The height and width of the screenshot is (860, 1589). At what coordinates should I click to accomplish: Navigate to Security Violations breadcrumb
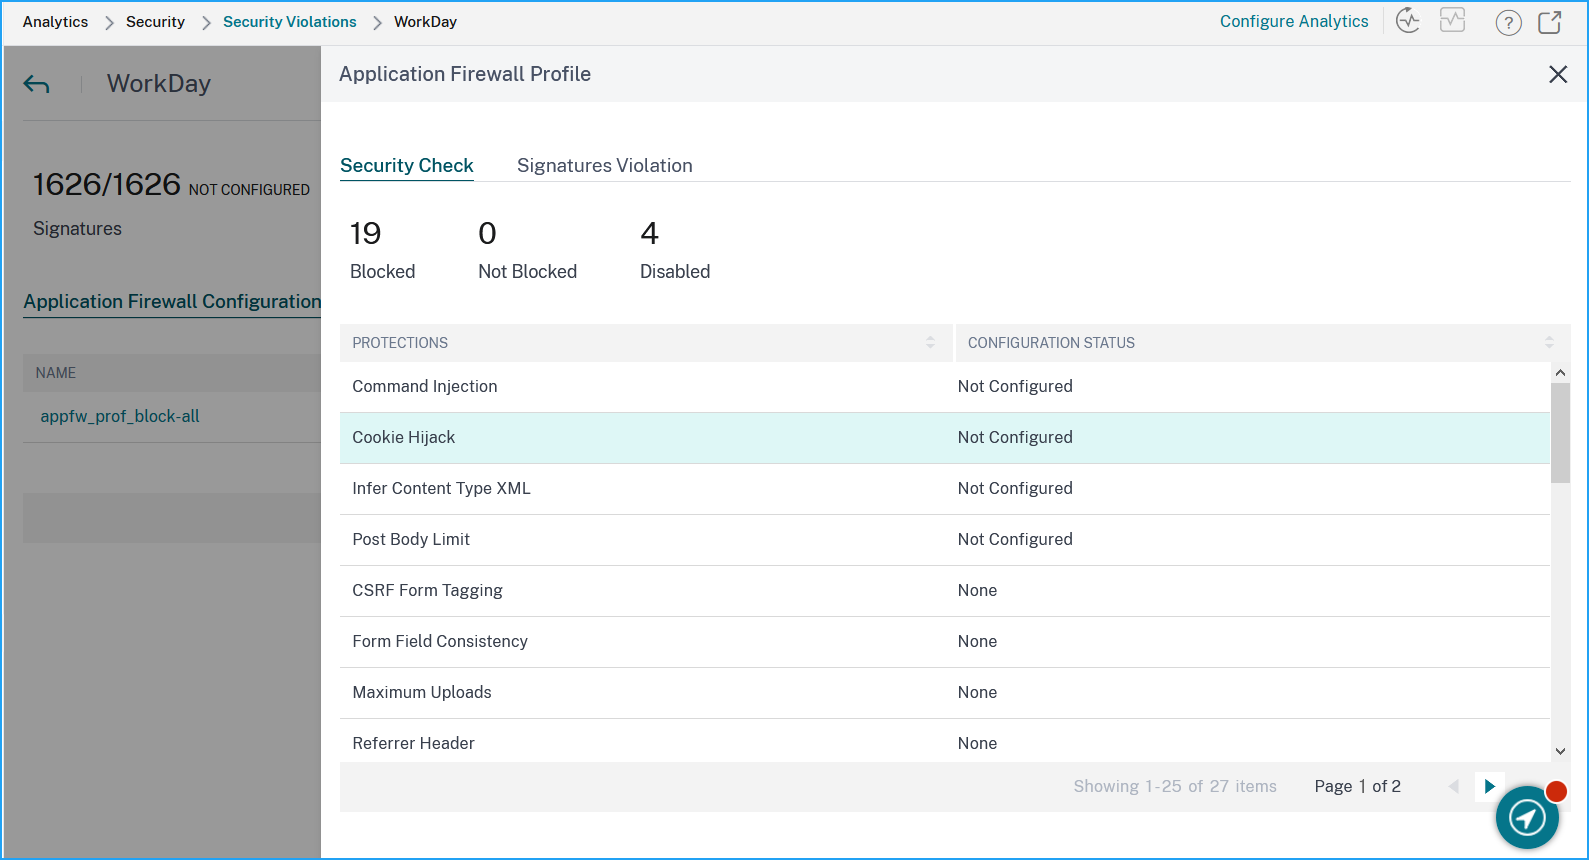point(290,22)
